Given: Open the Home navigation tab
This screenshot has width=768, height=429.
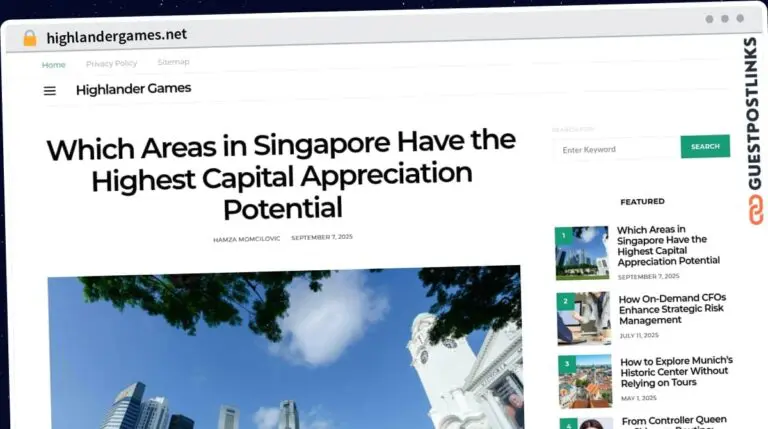Looking at the screenshot, I should [x=53, y=65].
